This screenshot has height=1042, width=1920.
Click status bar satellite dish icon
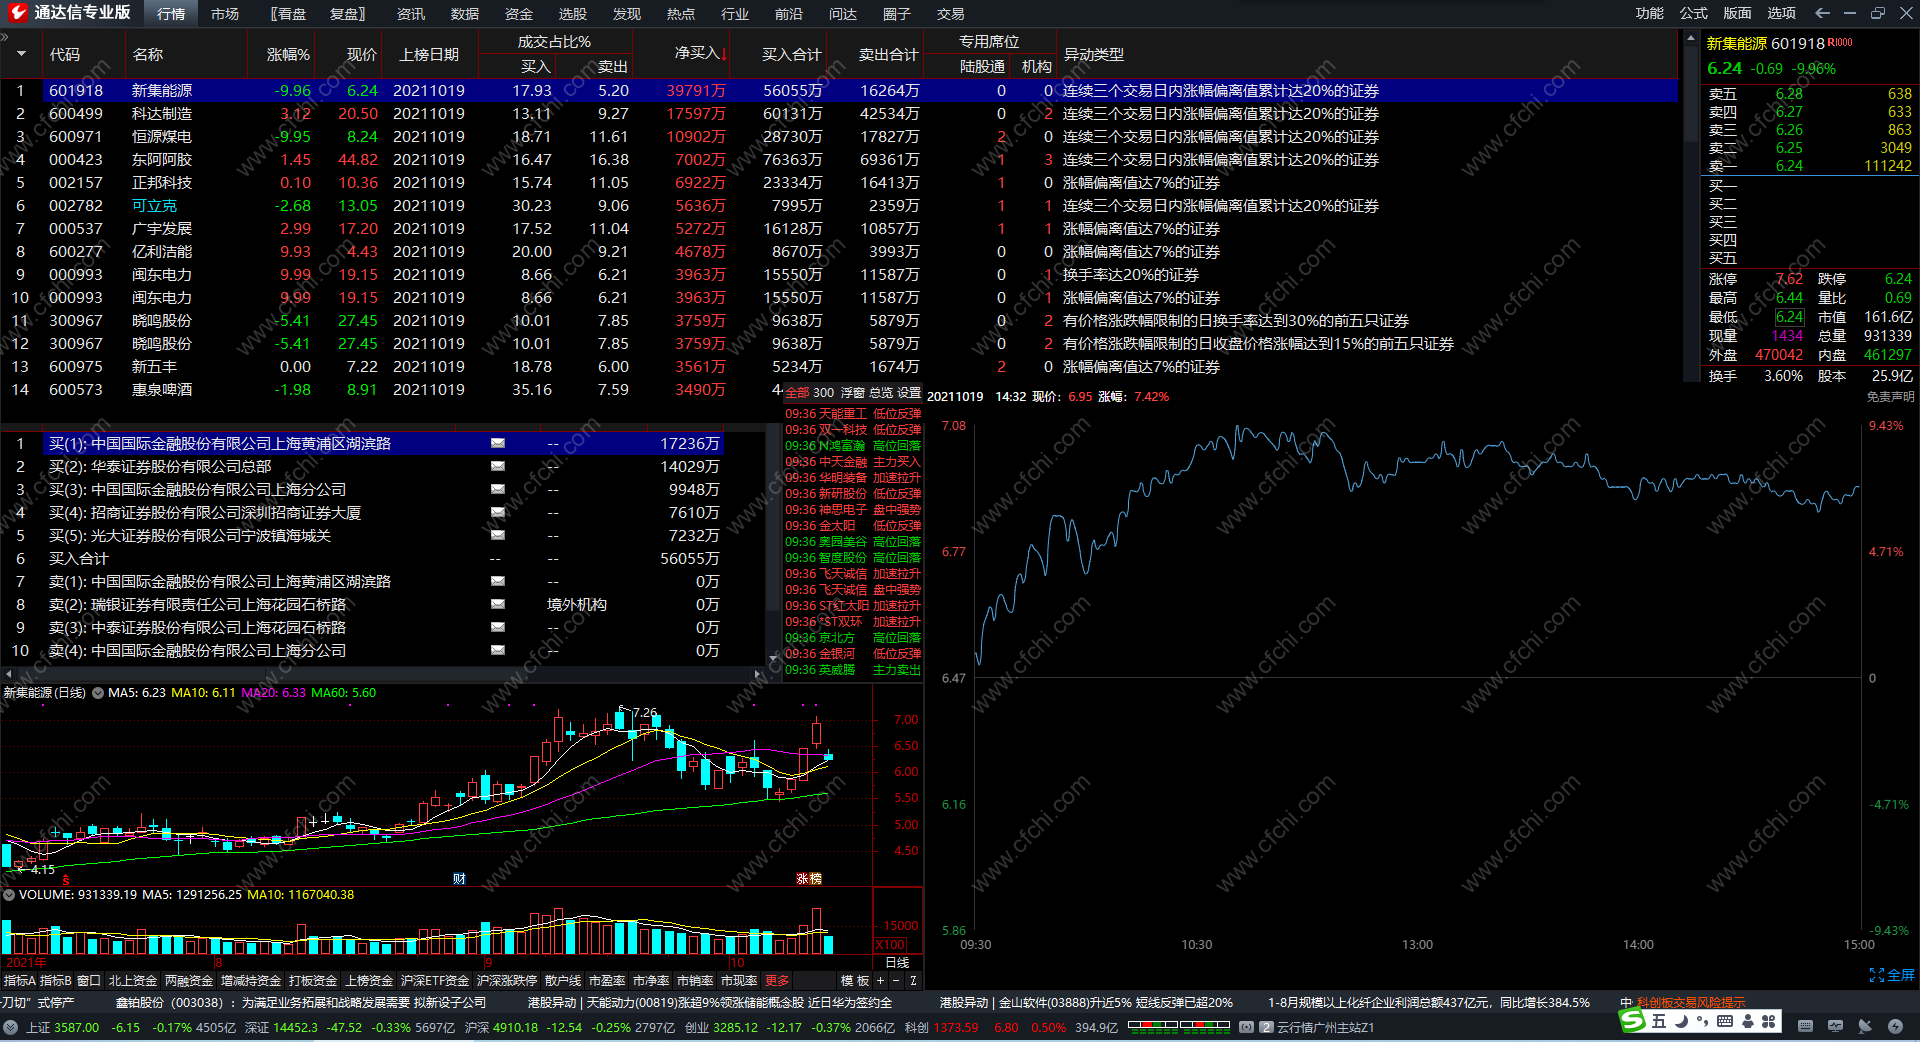tap(1865, 1026)
